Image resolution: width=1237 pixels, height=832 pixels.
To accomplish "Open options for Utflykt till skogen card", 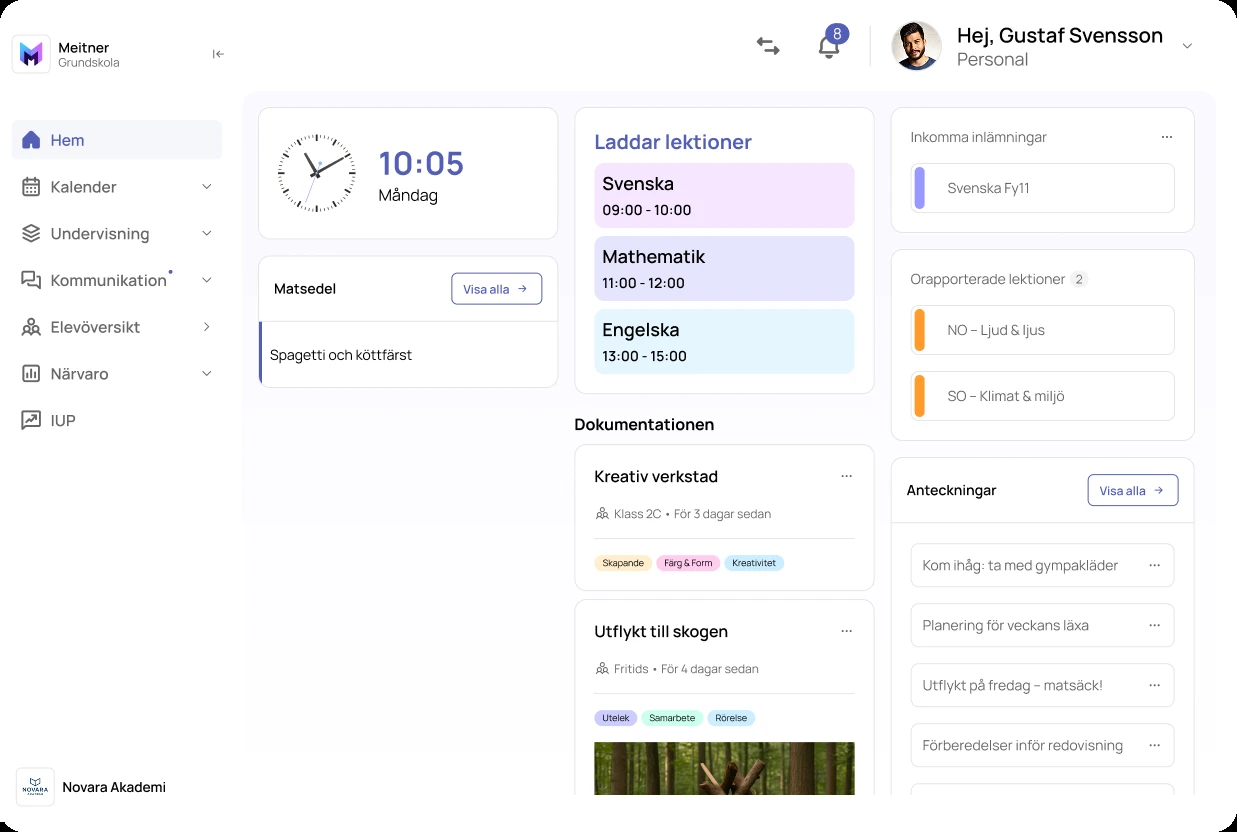I will click(846, 631).
